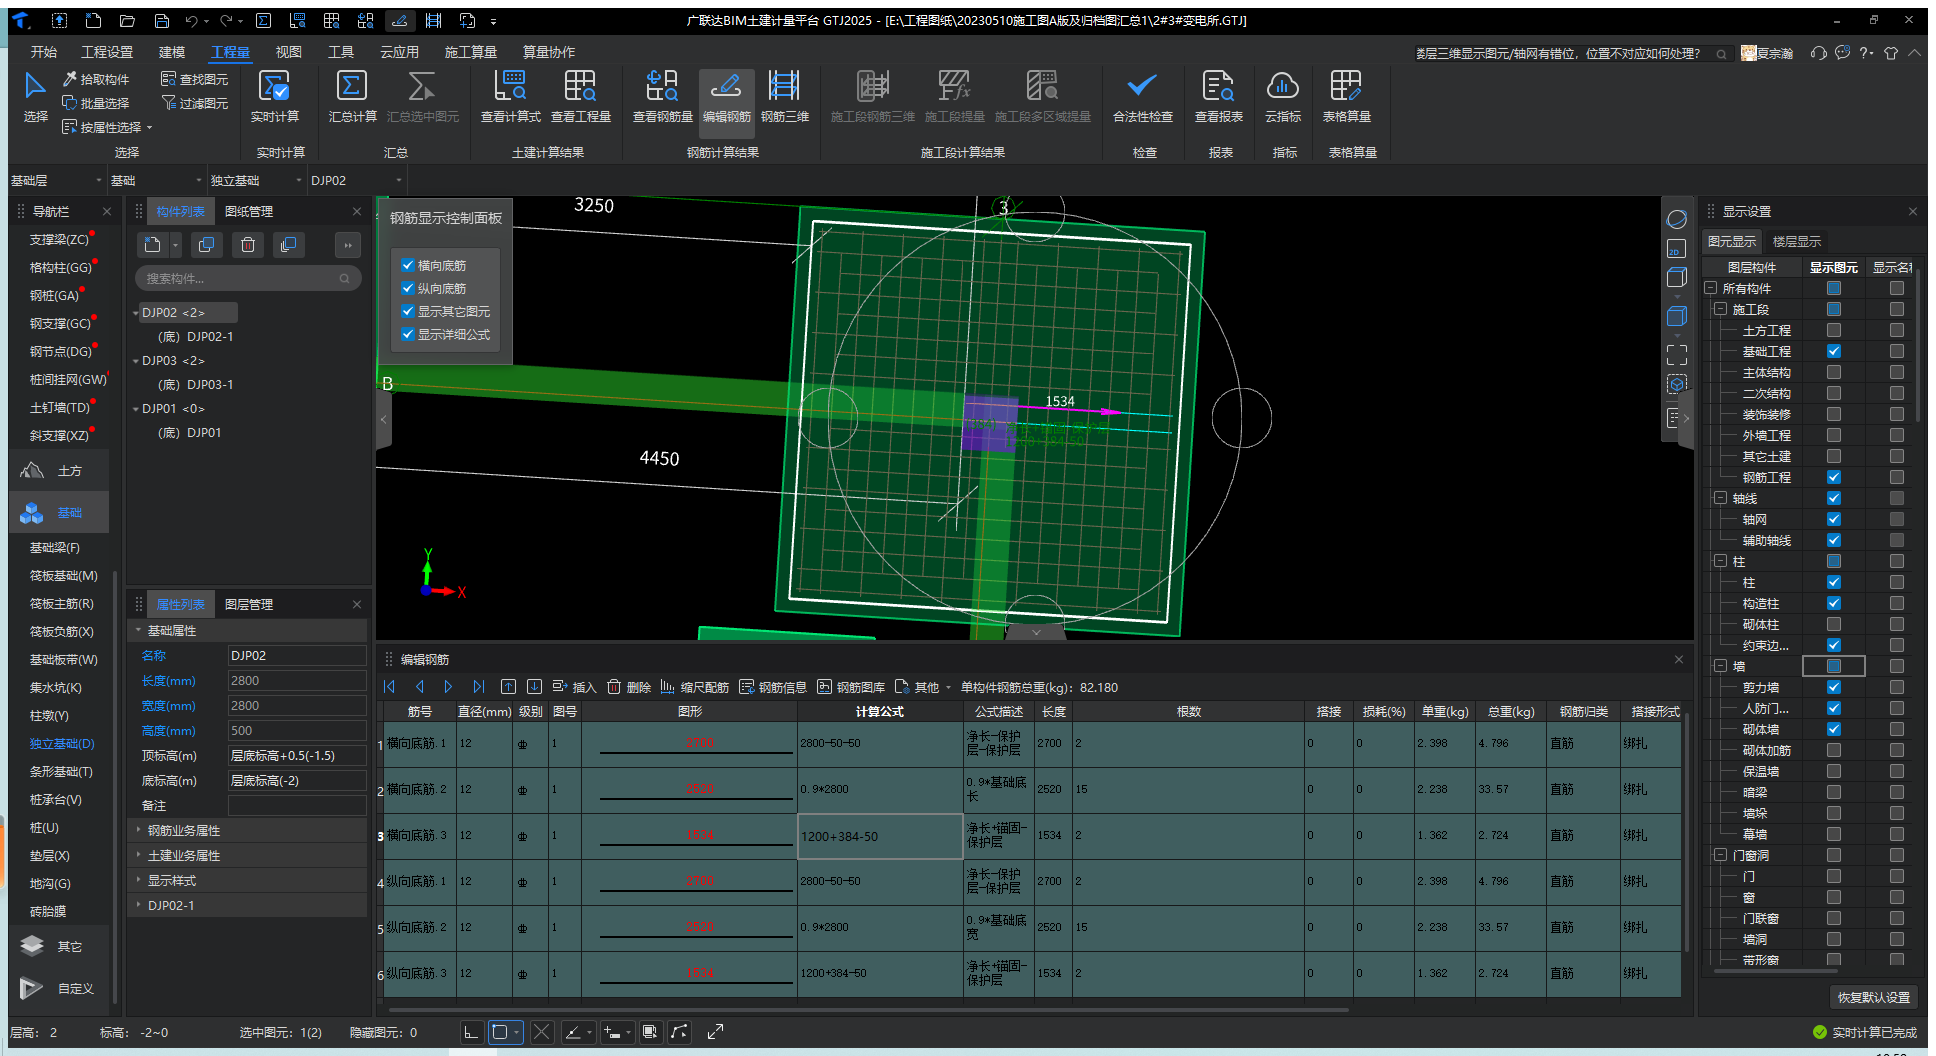Click copy component icon in 构件列表
Image resolution: width=1936 pixels, height=1056 pixels.
coord(206,245)
